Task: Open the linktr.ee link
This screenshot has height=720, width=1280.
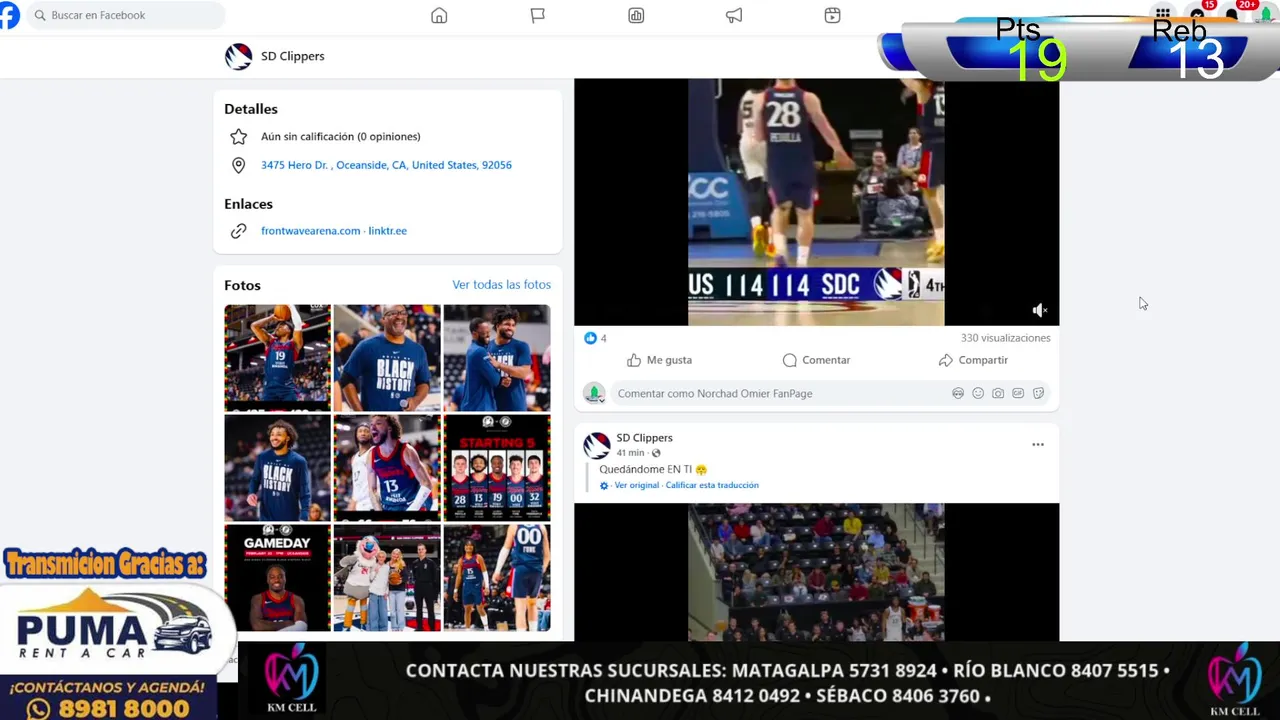Action: [x=387, y=231]
